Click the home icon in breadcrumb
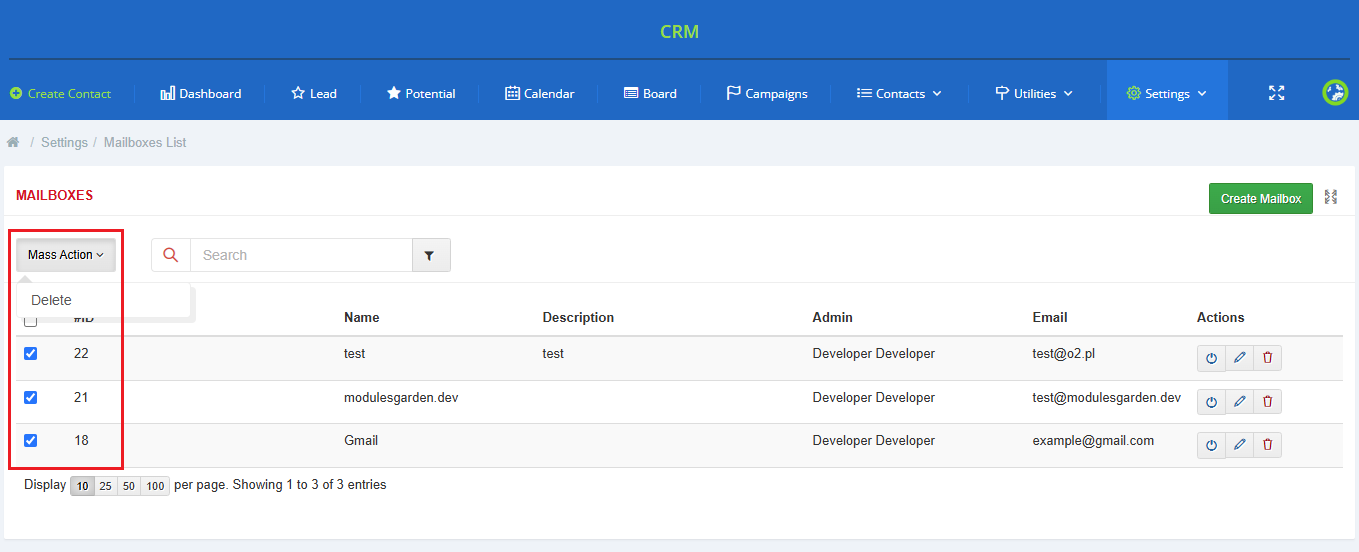The height and width of the screenshot is (552, 1359). click(x=13, y=143)
